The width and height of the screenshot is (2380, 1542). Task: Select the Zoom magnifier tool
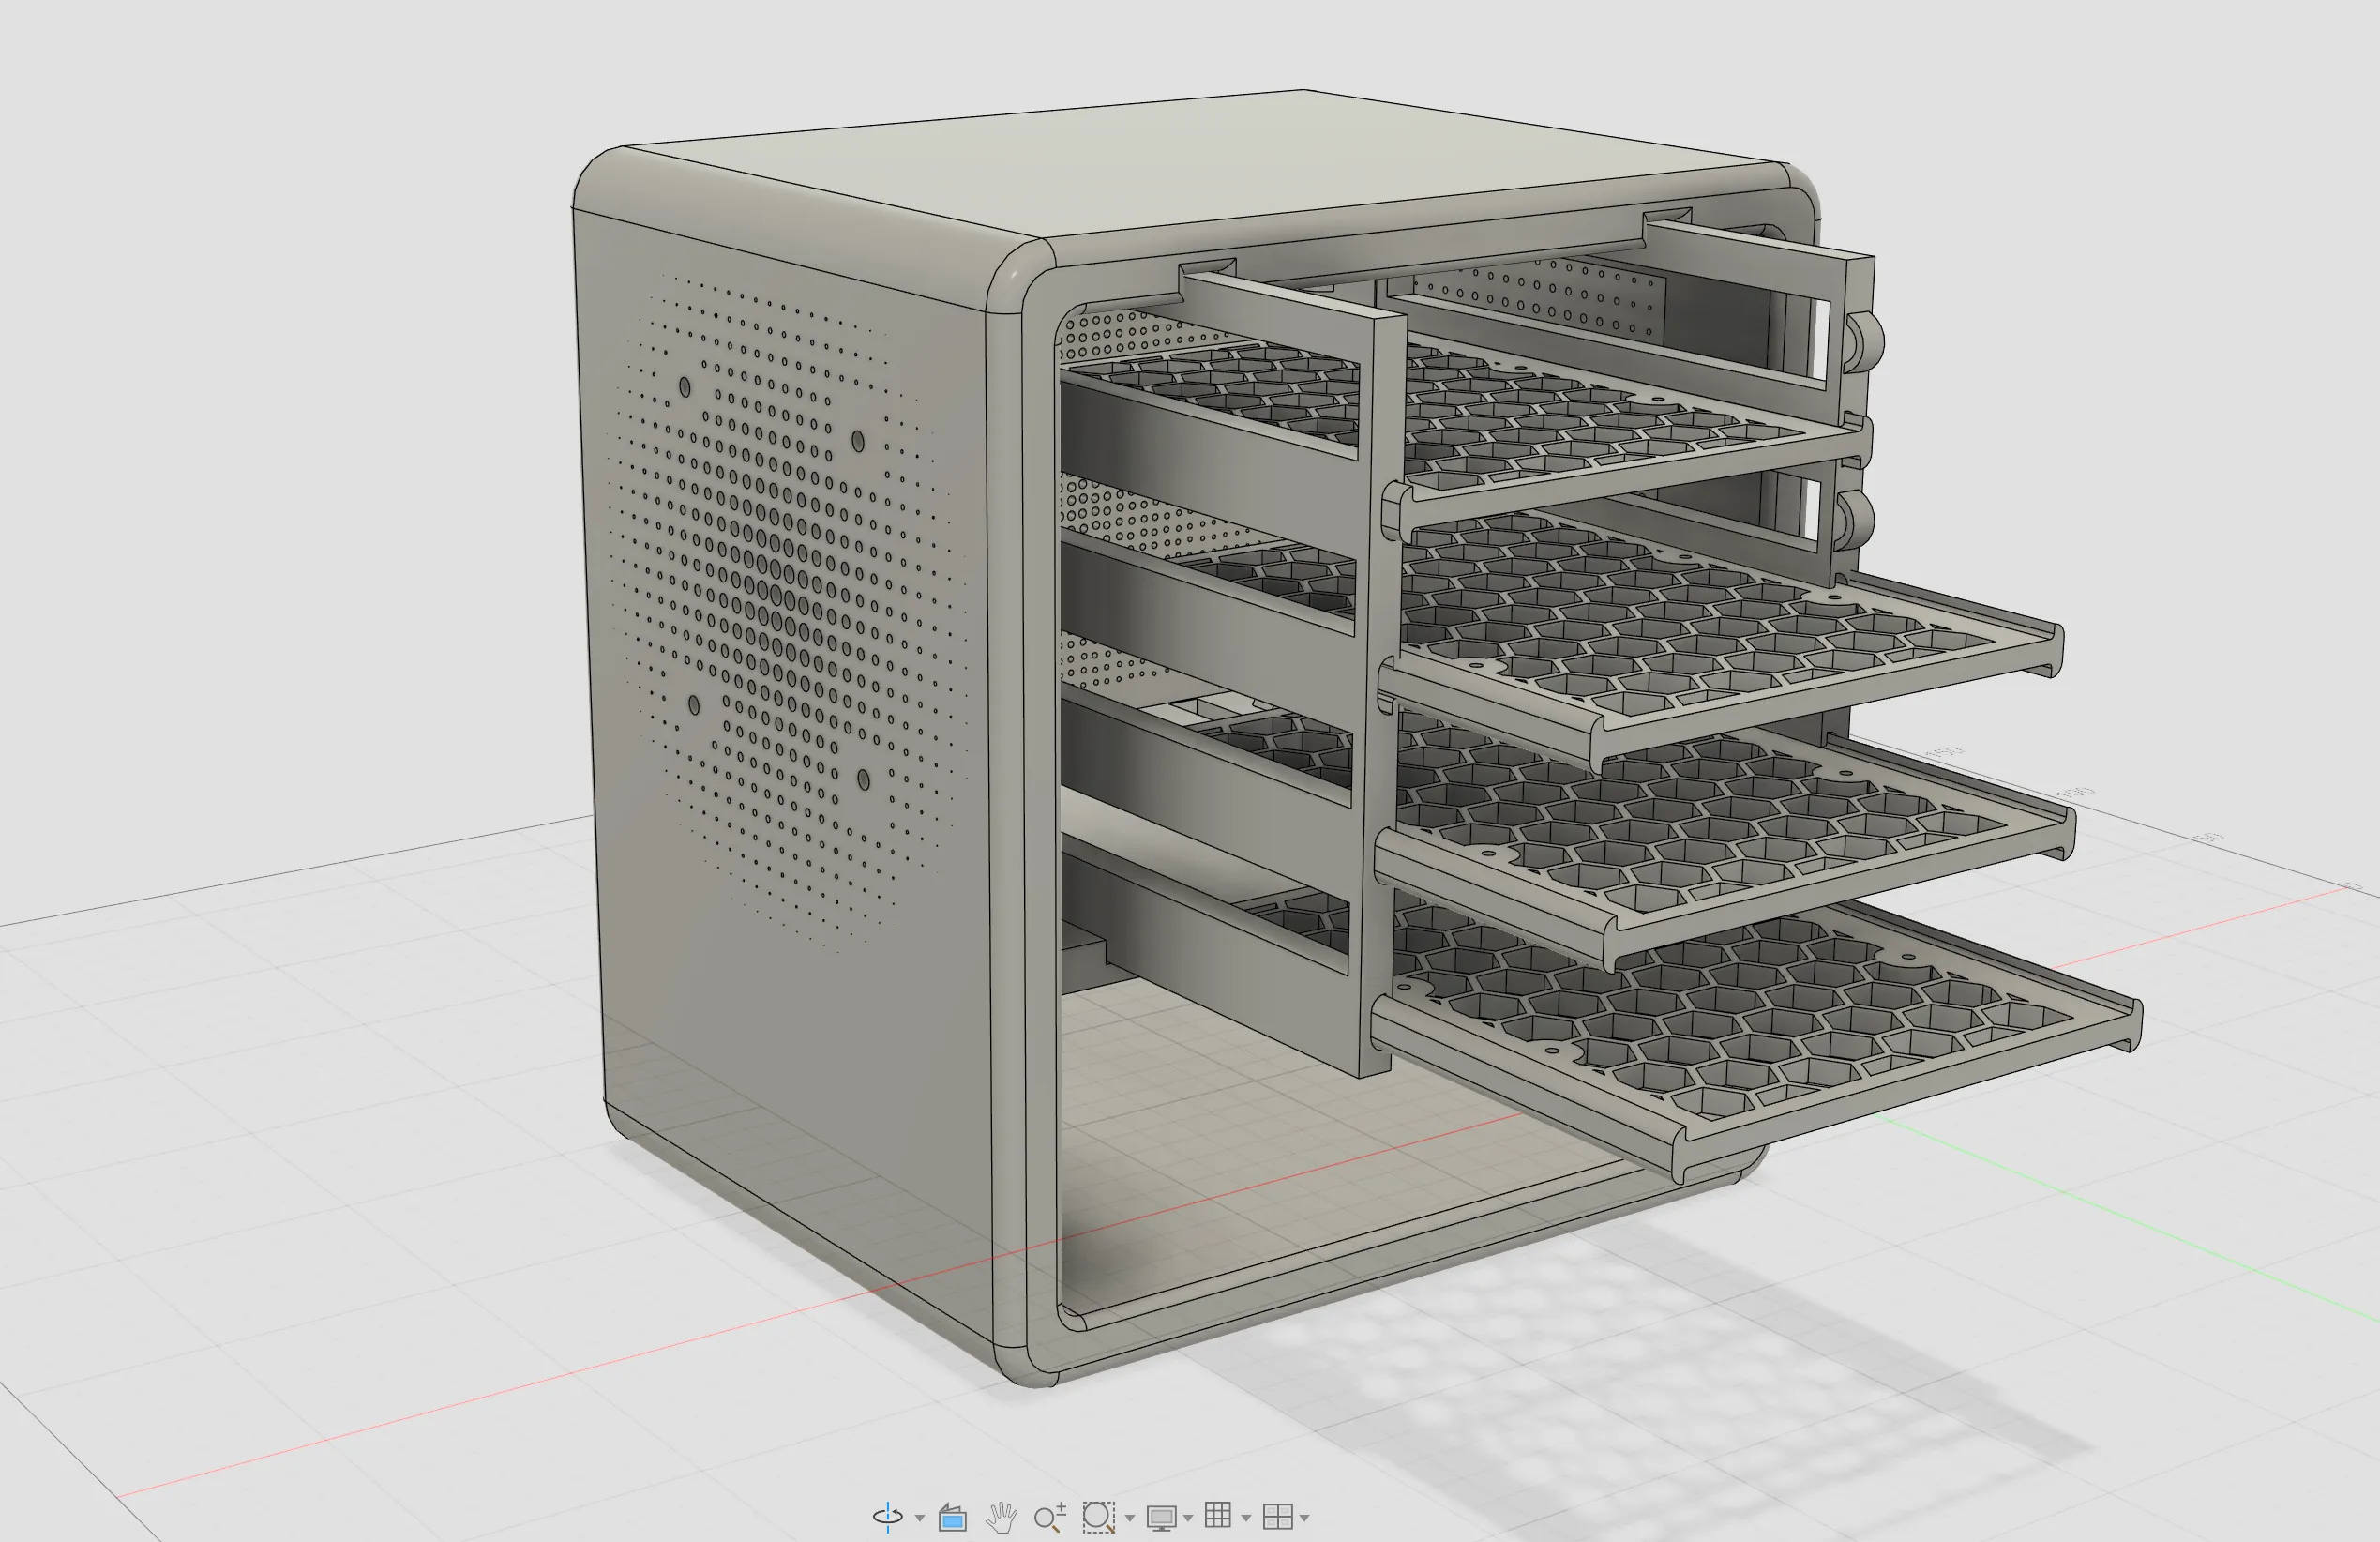[x=1049, y=1517]
